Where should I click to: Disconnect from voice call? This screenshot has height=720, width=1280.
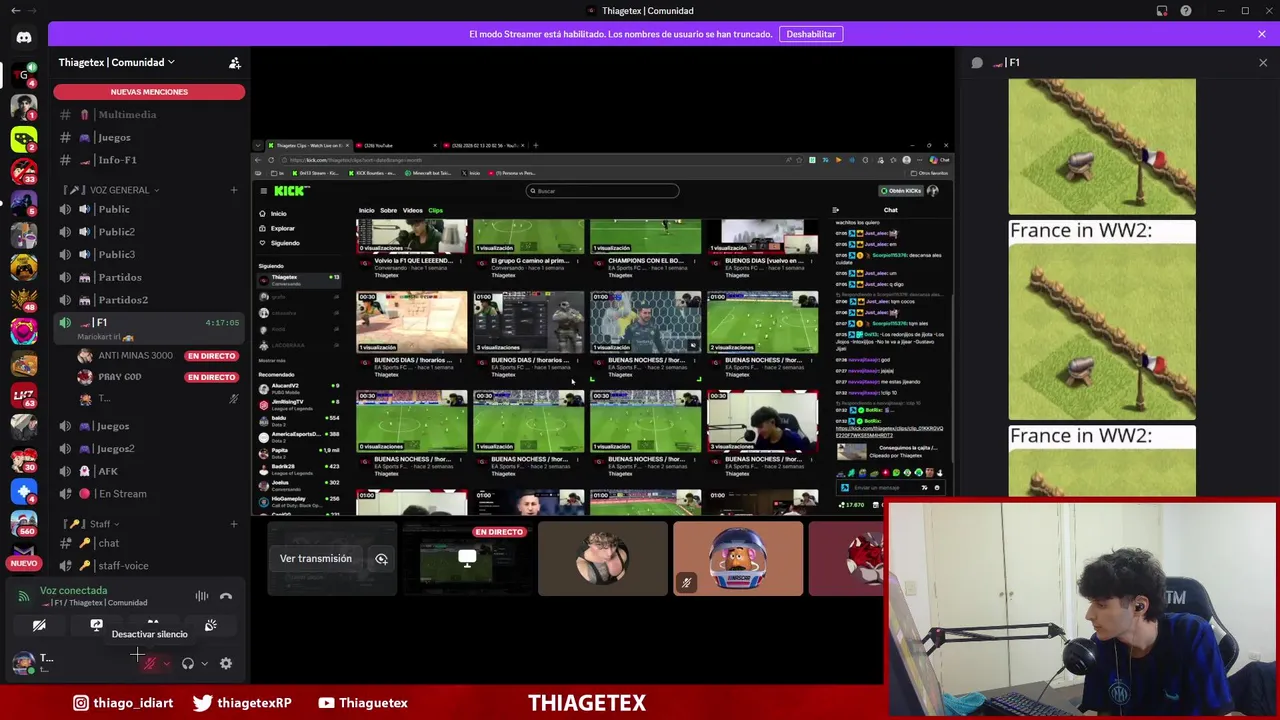coord(226,596)
